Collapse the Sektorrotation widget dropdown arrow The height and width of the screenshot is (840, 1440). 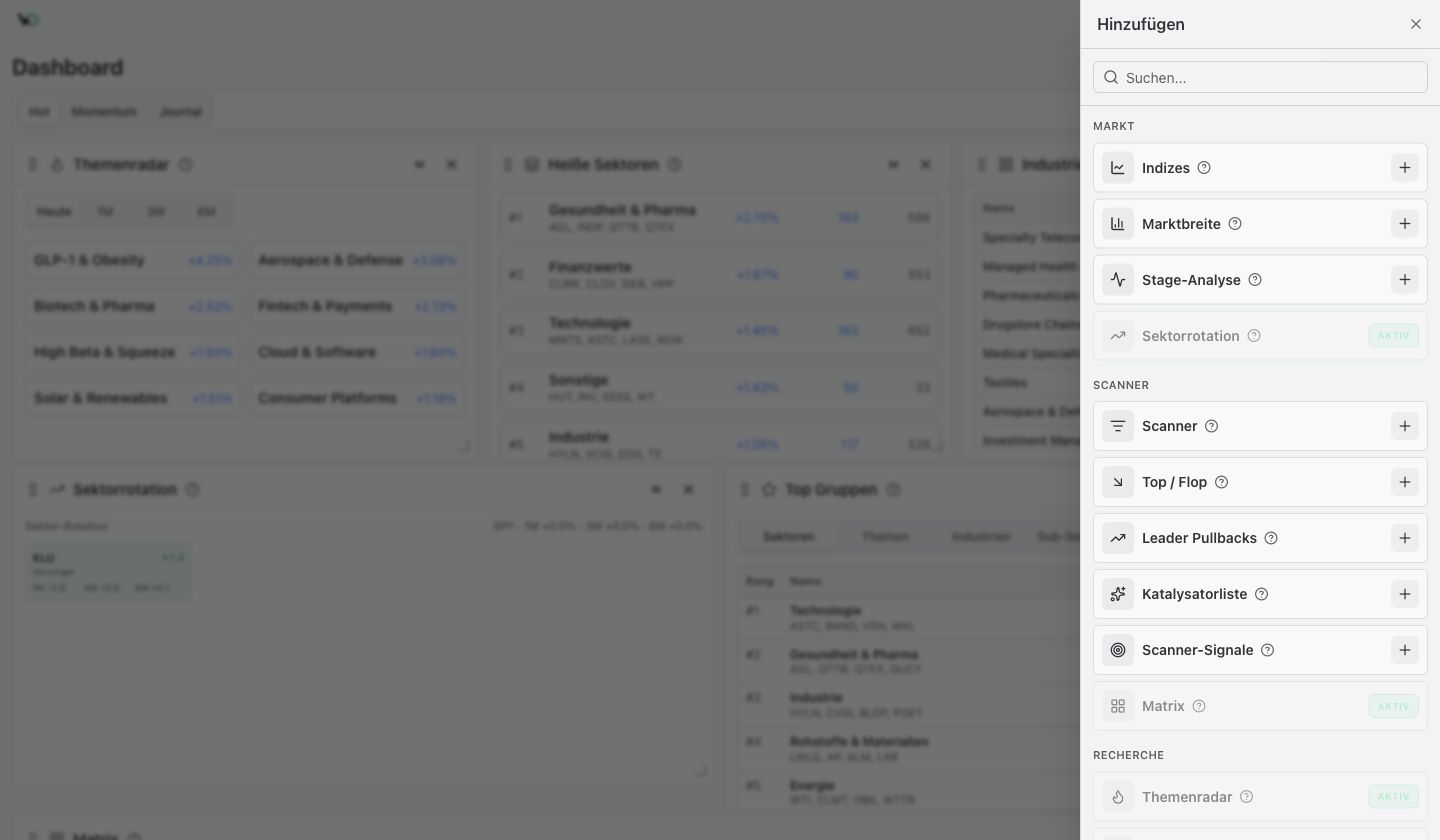tap(656, 489)
